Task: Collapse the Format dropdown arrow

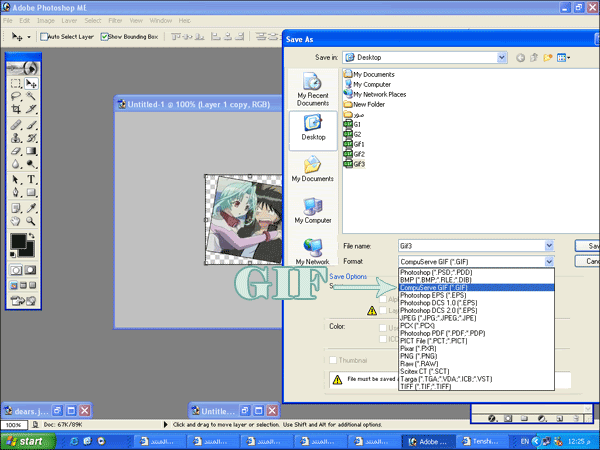Action: pos(549,261)
